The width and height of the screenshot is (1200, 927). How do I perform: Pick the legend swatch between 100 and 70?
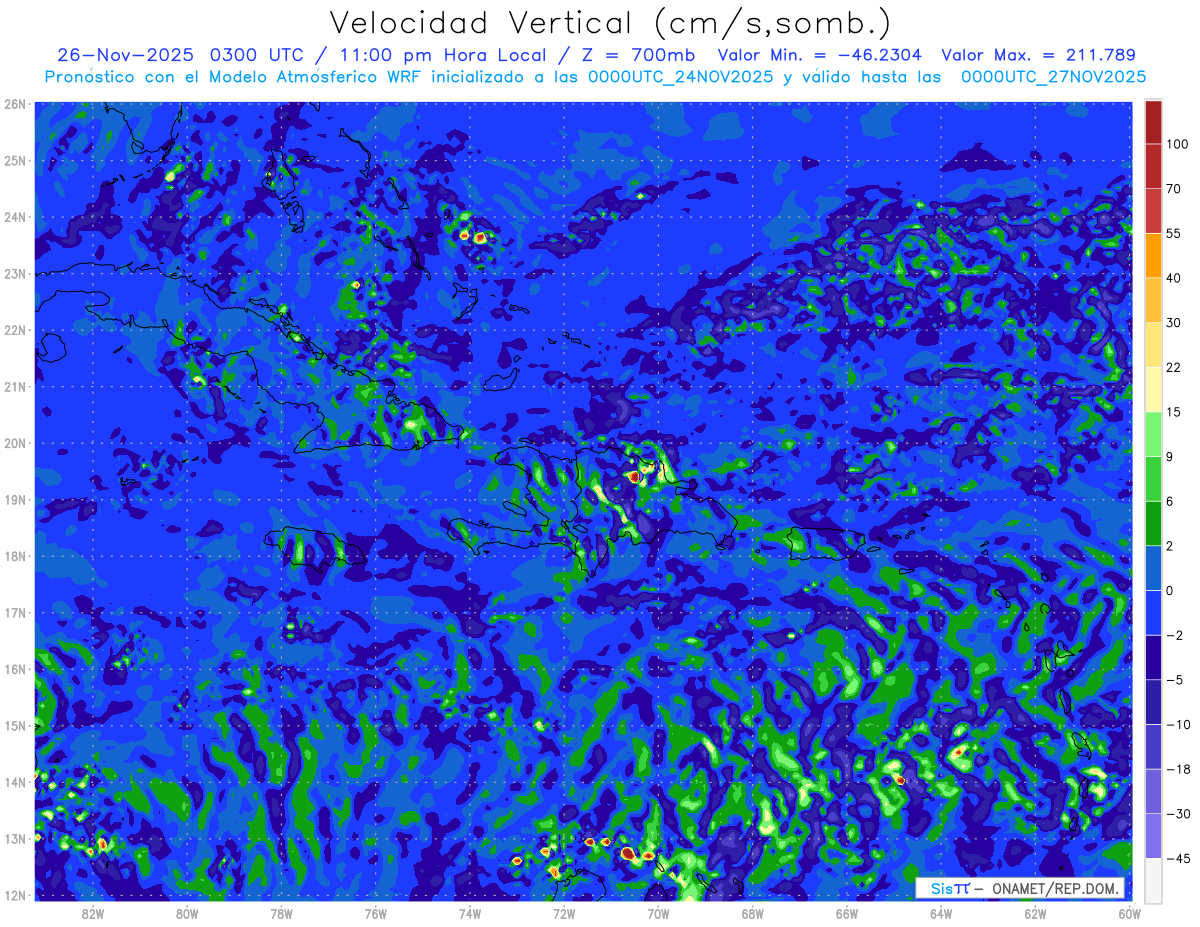pos(1153,166)
